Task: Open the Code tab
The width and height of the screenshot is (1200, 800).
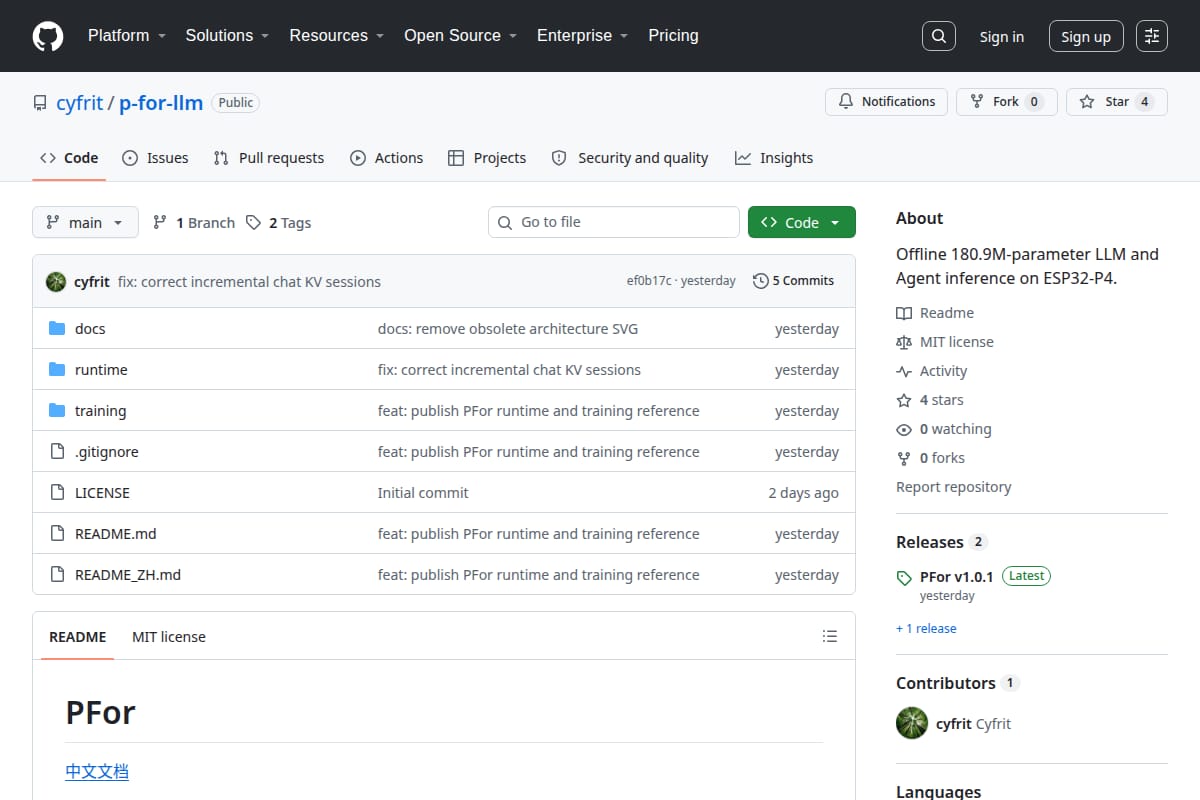Action: point(69,158)
